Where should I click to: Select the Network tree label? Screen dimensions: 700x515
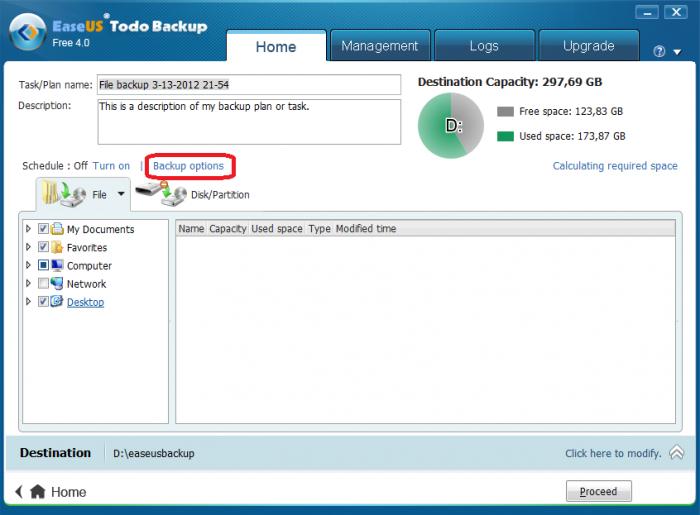(x=87, y=284)
